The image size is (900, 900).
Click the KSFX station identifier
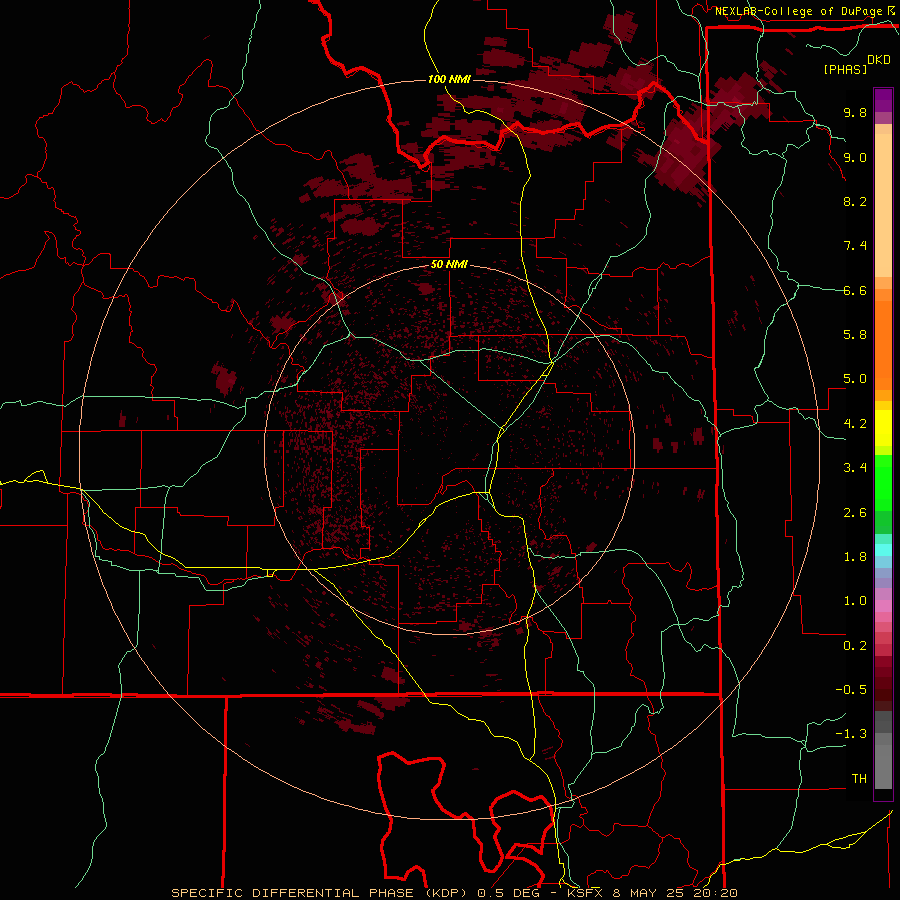(585, 893)
